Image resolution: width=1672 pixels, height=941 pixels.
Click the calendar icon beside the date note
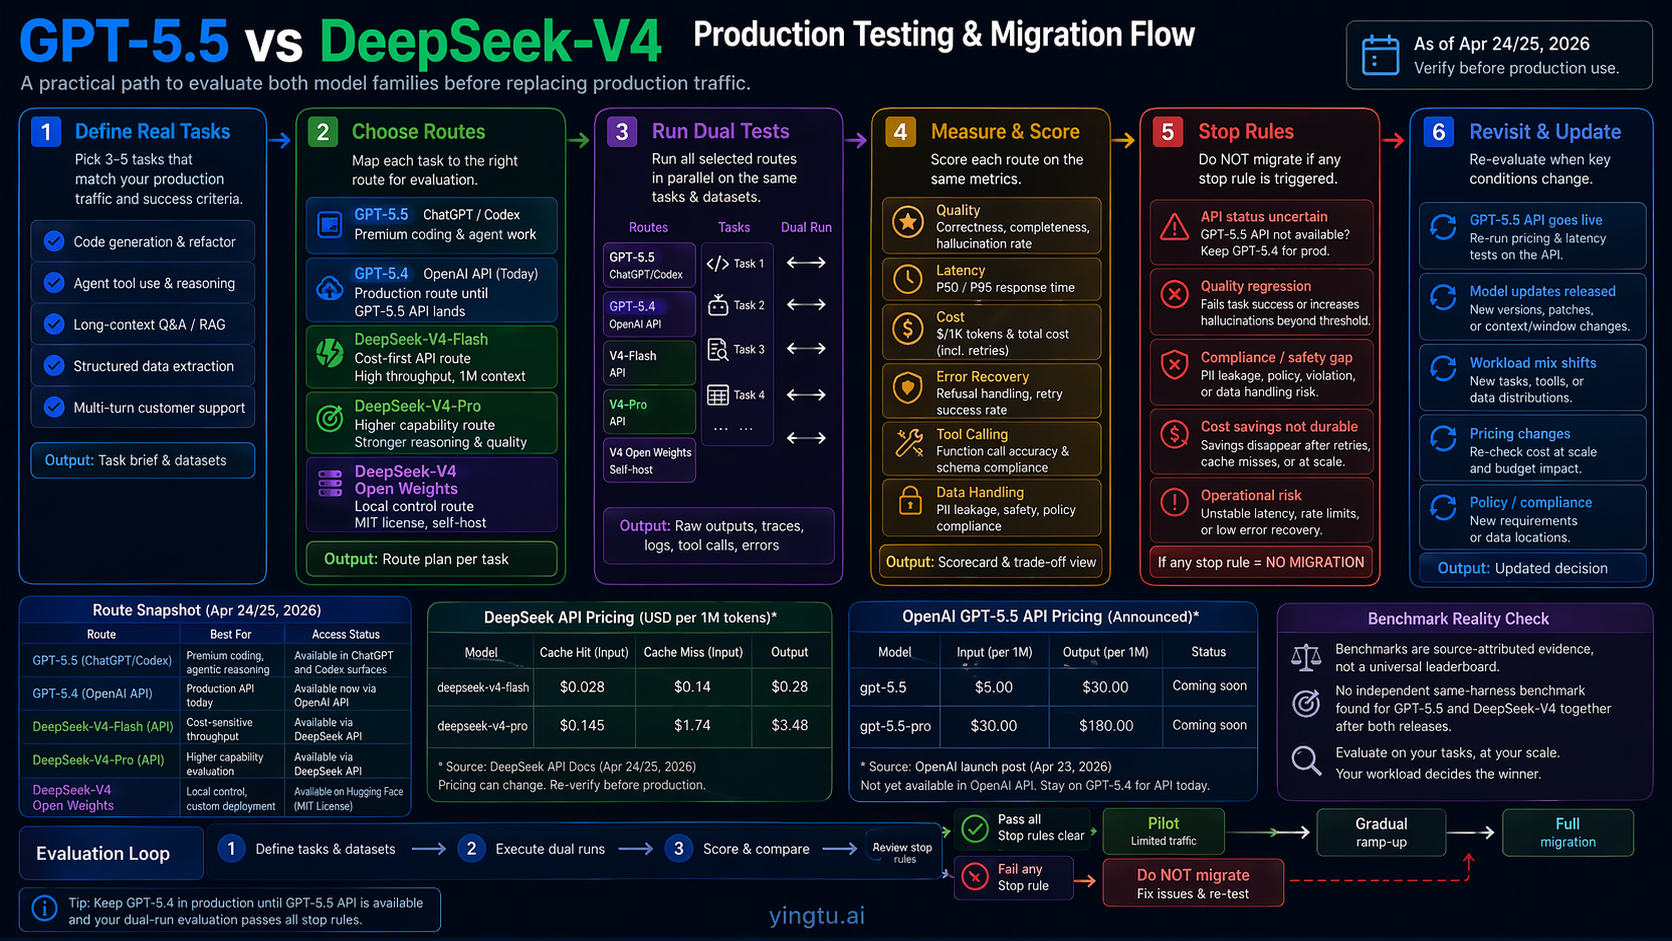point(1381,55)
